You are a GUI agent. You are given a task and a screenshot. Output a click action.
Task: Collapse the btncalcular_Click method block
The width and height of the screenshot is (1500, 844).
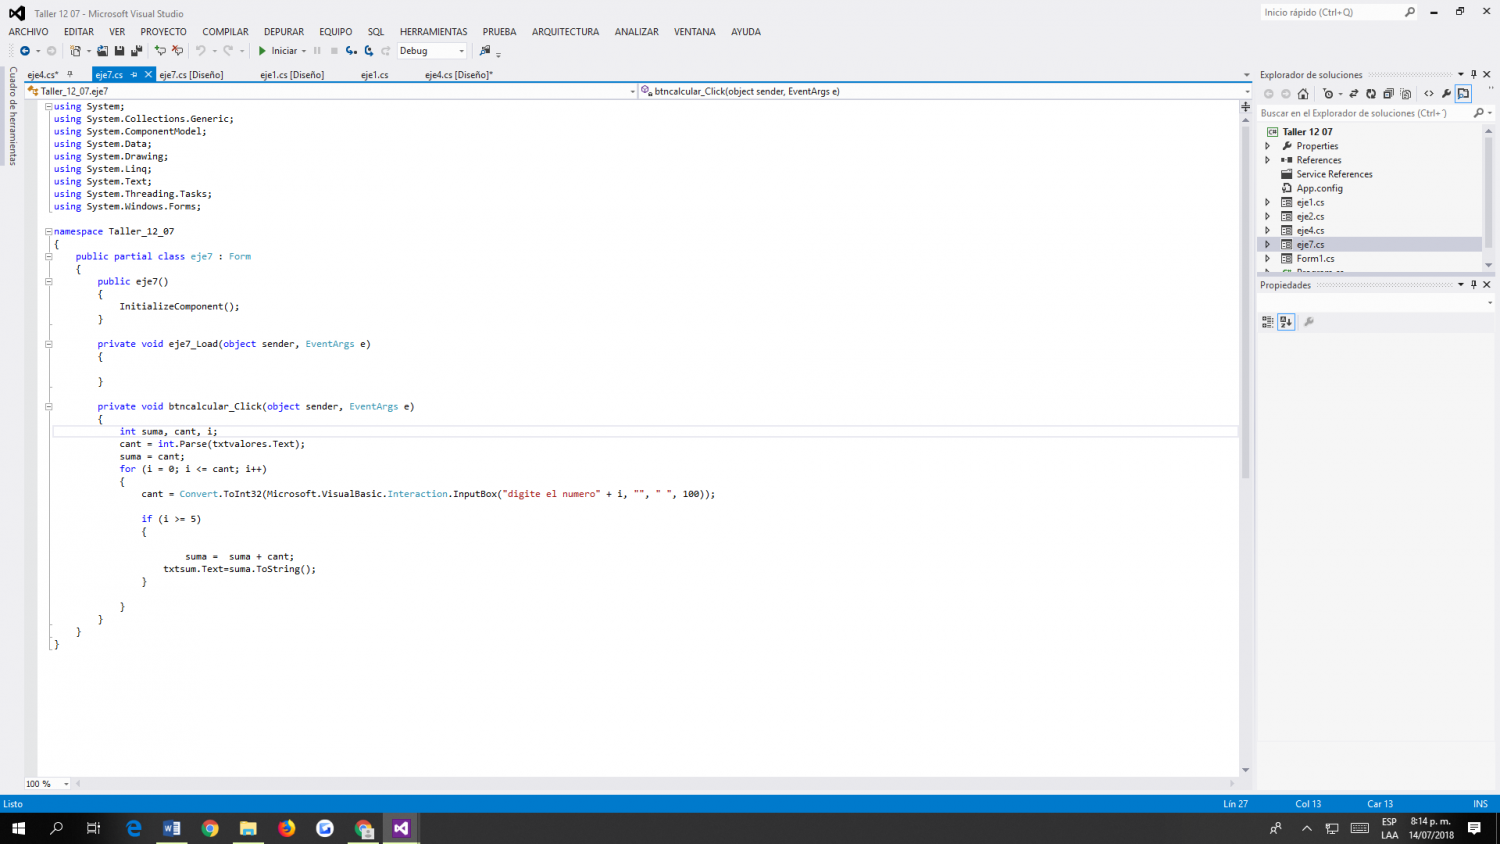pos(48,406)
